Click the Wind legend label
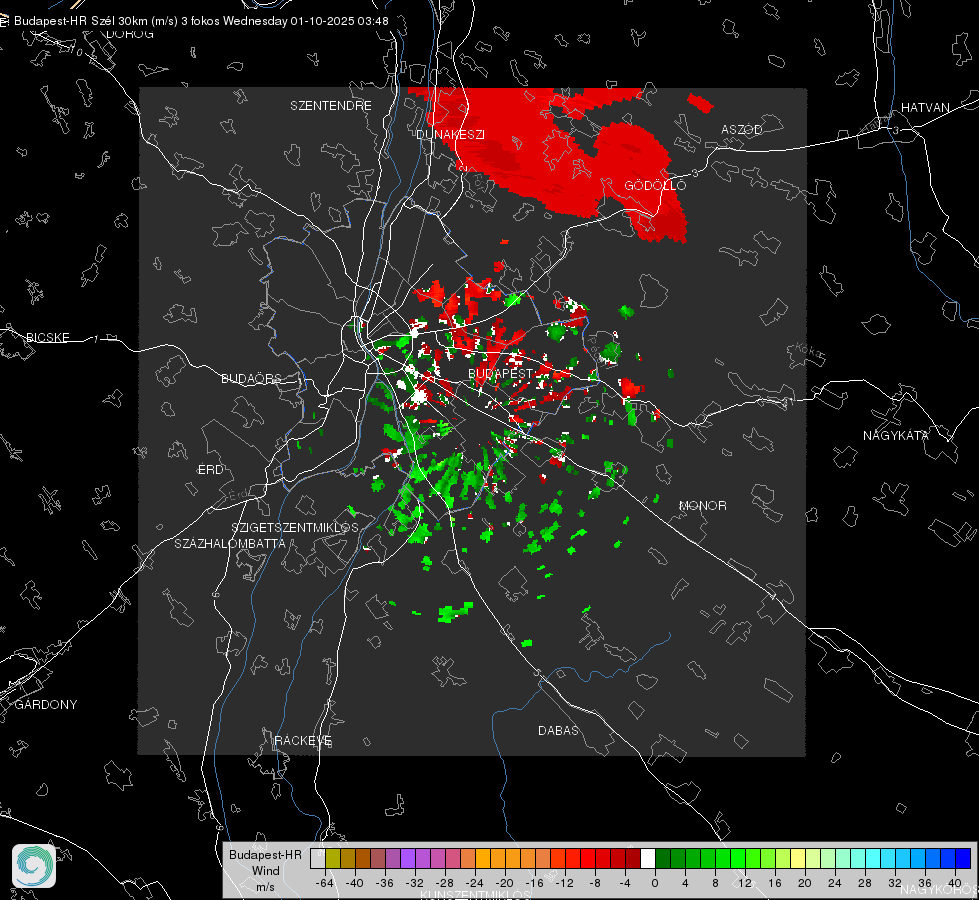 266,871
